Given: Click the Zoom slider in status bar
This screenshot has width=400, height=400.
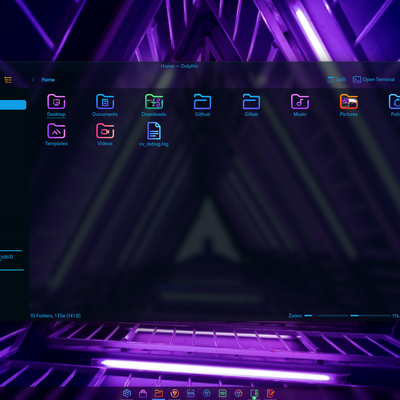Looking at the screenshot, I should point(326,315).
